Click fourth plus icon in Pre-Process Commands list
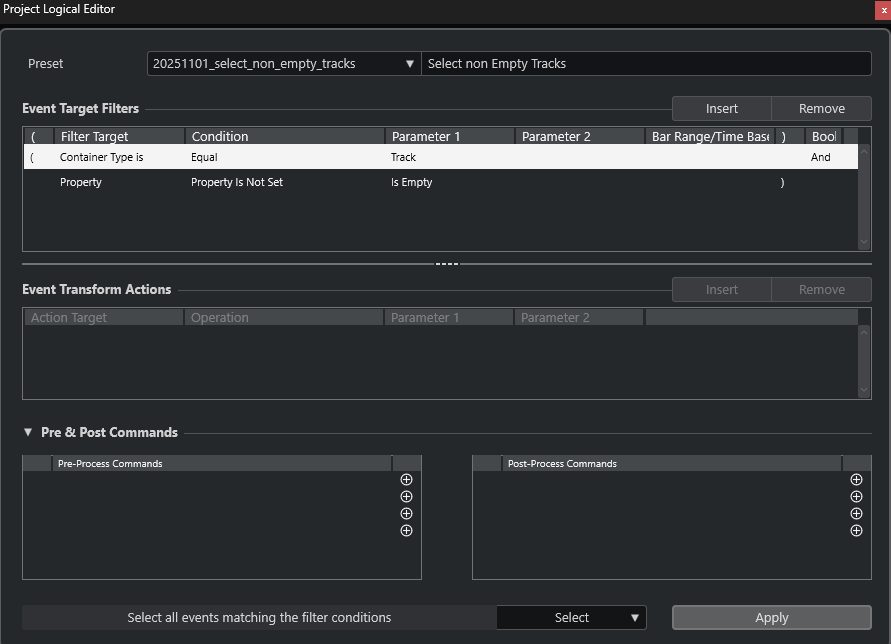The width and height of the screenshot is (891, 644). 406,531
